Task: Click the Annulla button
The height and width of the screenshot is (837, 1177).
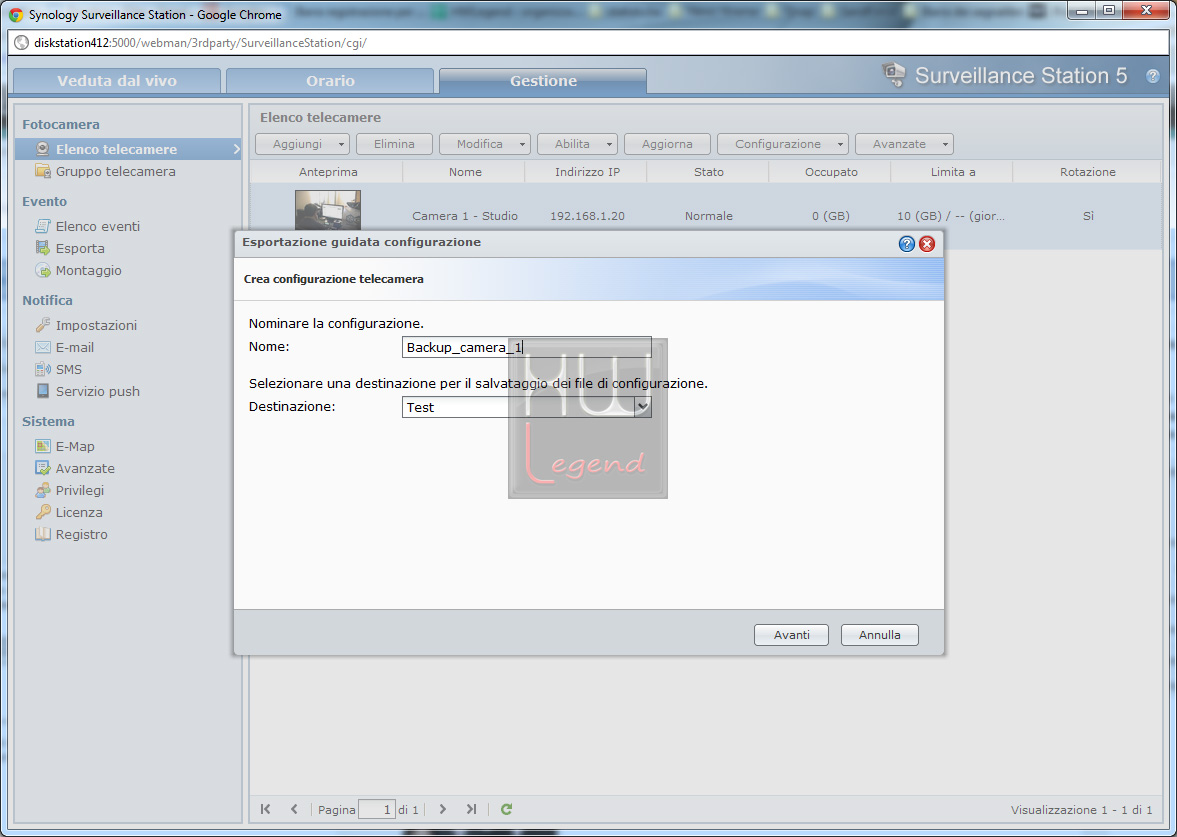Action: (x=880, y=635)
